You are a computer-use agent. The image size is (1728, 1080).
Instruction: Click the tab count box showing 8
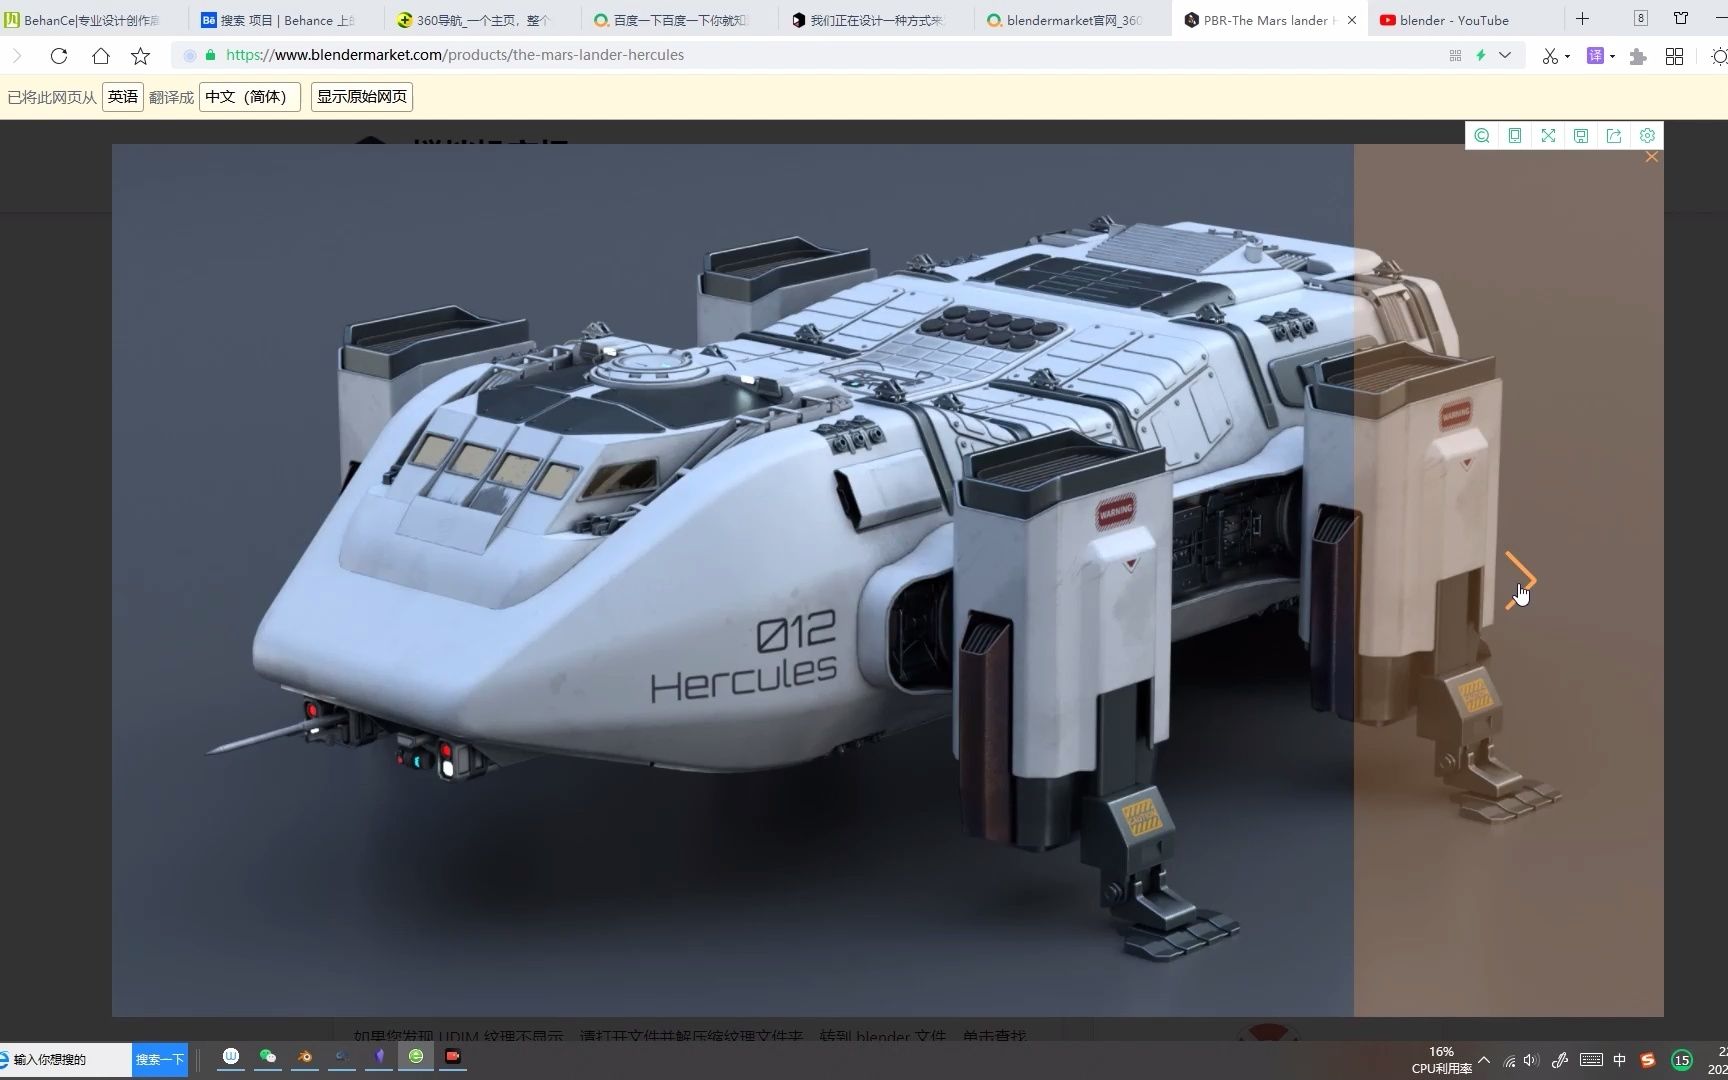tap(1641, 18)
